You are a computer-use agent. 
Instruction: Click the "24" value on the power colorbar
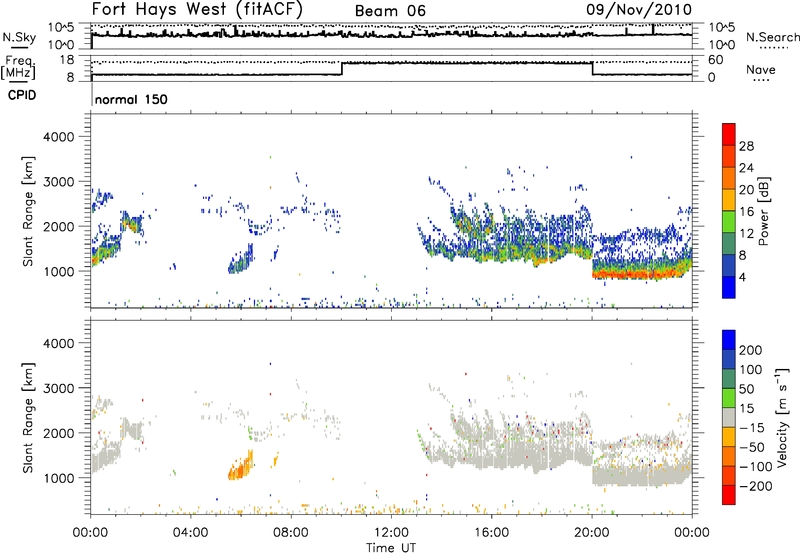(x=746, y=168)
